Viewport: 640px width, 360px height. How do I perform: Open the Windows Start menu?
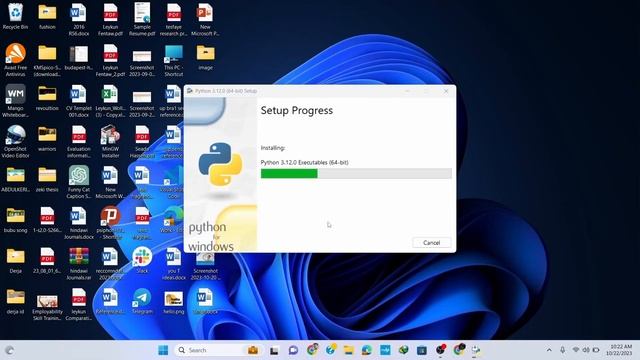[x=163, y=350]
